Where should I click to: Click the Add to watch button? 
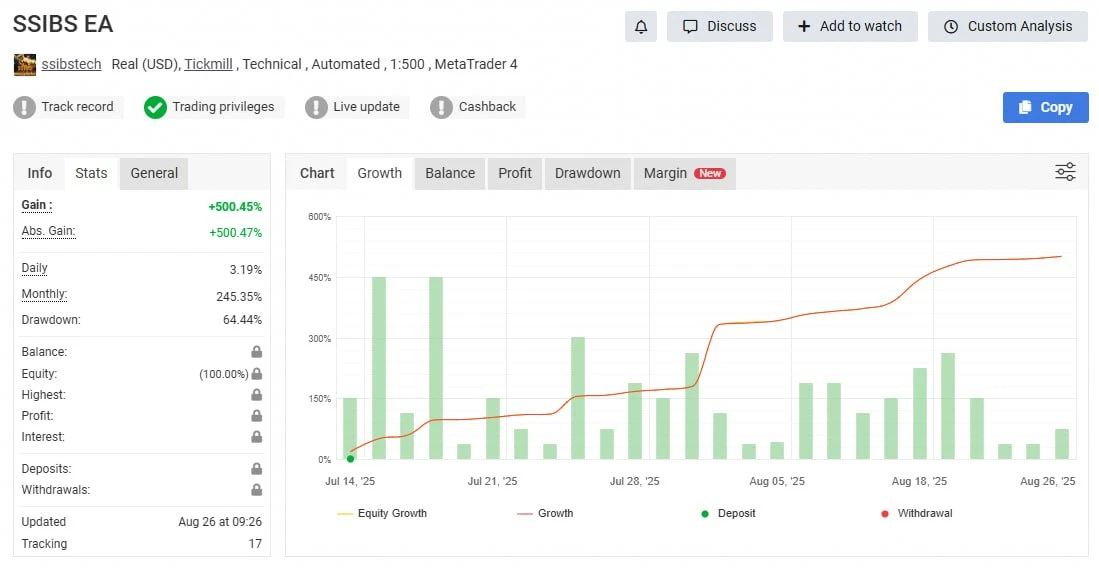(850, 27)
